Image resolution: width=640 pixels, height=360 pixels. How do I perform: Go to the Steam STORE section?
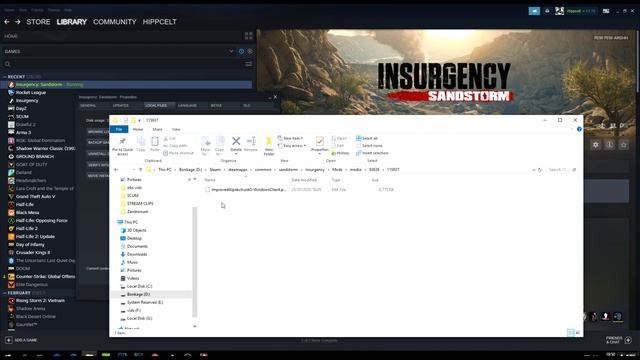tap(38, 22)
